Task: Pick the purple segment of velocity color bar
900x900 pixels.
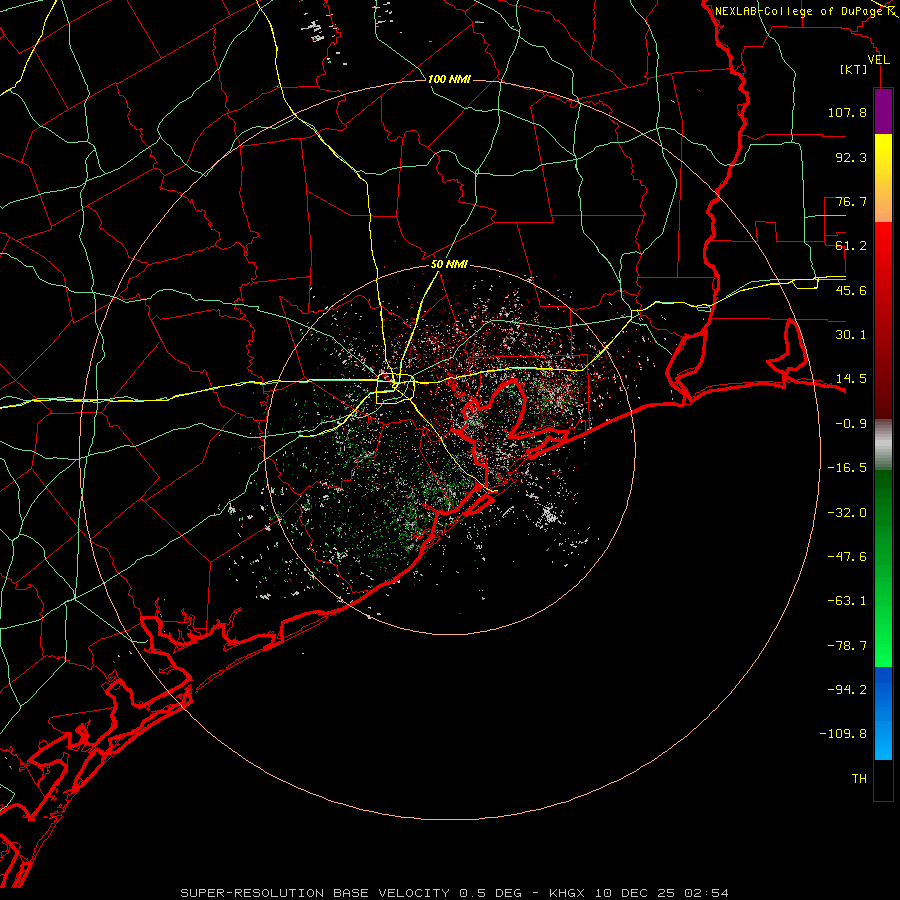Action: pos(883,111)
